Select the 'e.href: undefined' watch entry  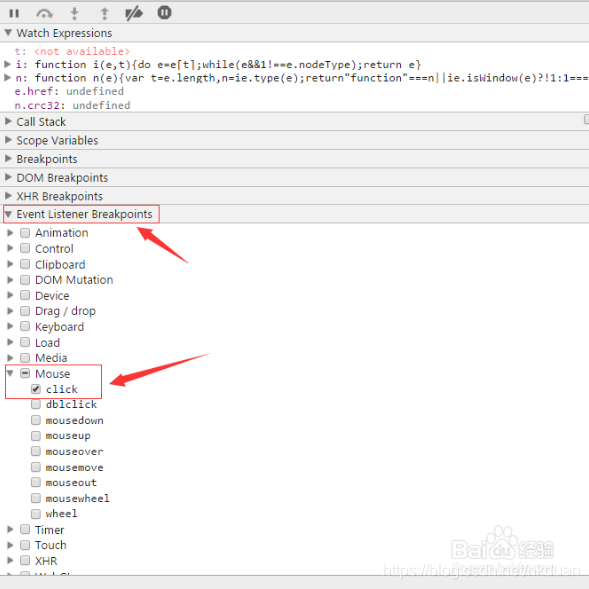tap(69, 91)
